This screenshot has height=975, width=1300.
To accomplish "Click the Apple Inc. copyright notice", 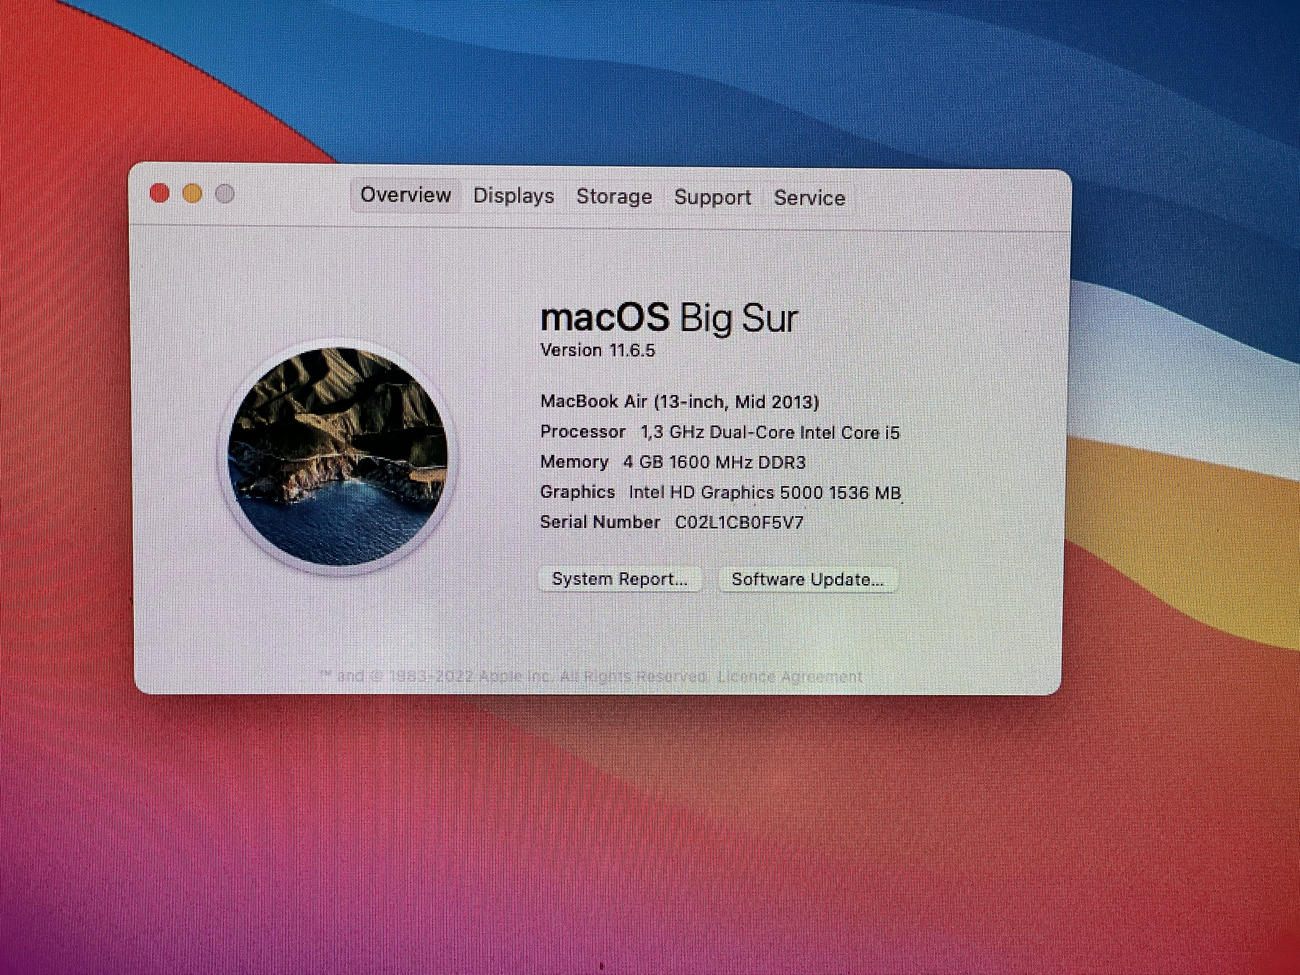I will [513, 677].
